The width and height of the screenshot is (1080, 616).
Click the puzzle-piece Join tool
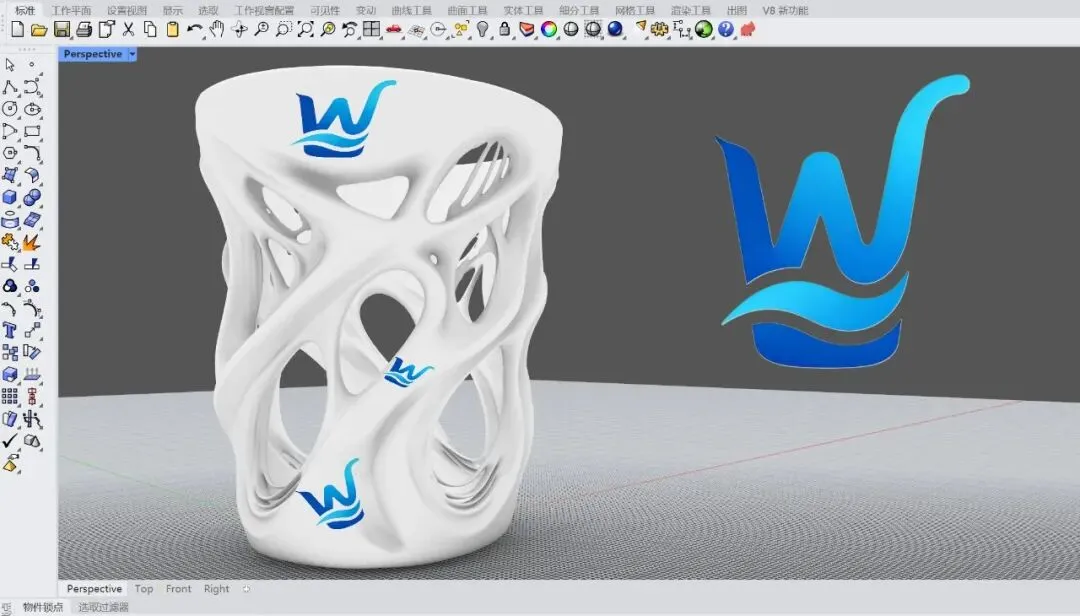pyautogui.click(x=10, y=242)
